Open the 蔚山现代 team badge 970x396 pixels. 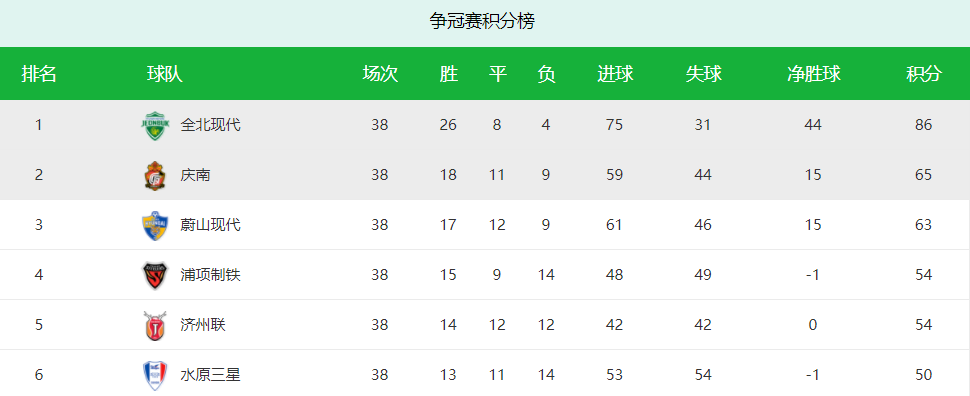(x=155, y=225)
